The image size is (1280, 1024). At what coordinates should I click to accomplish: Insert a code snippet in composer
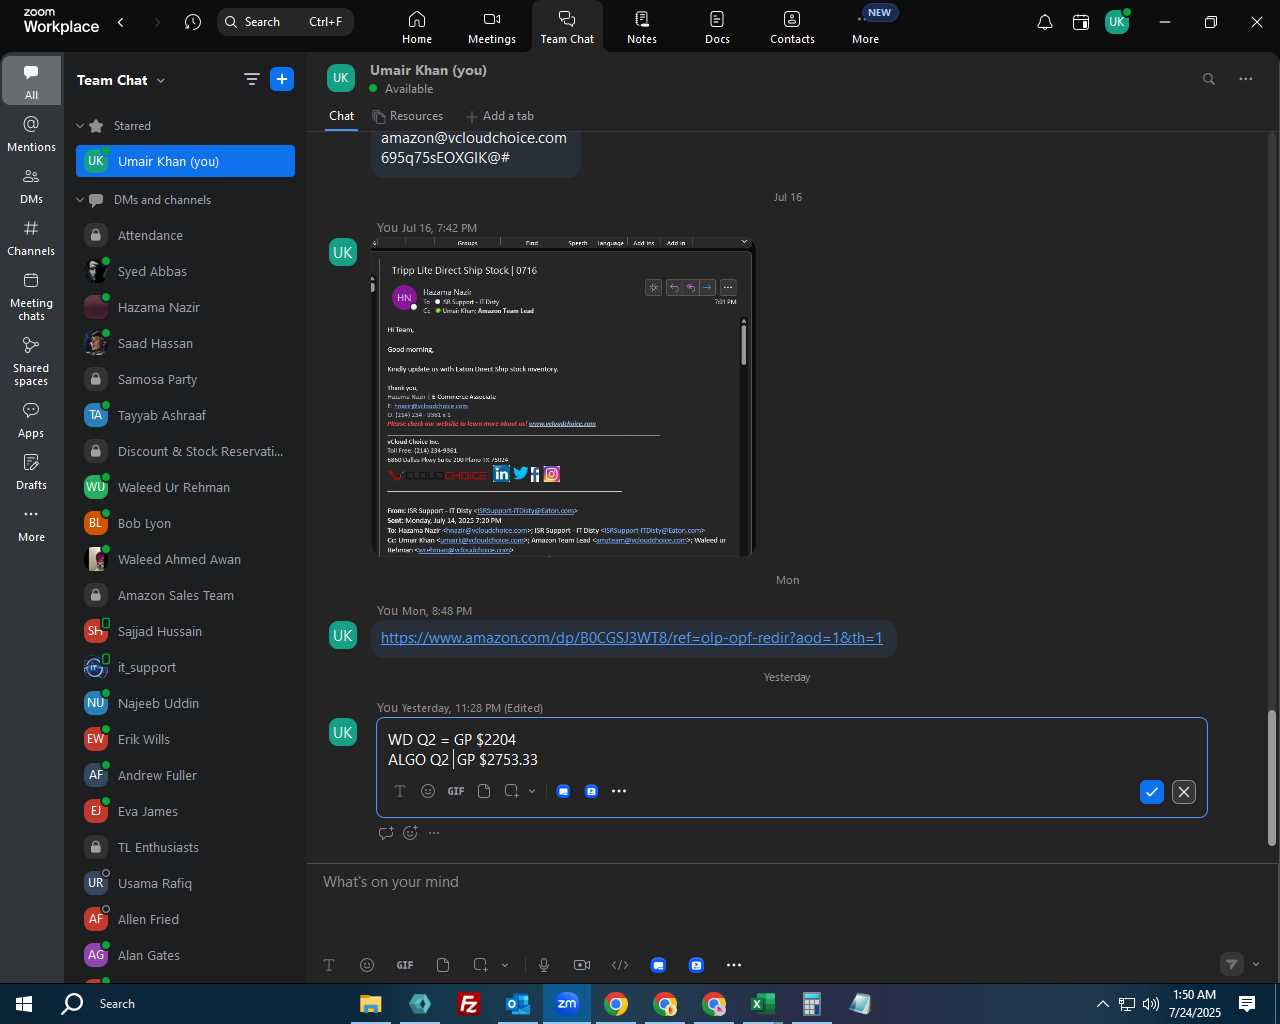(620, 965)
